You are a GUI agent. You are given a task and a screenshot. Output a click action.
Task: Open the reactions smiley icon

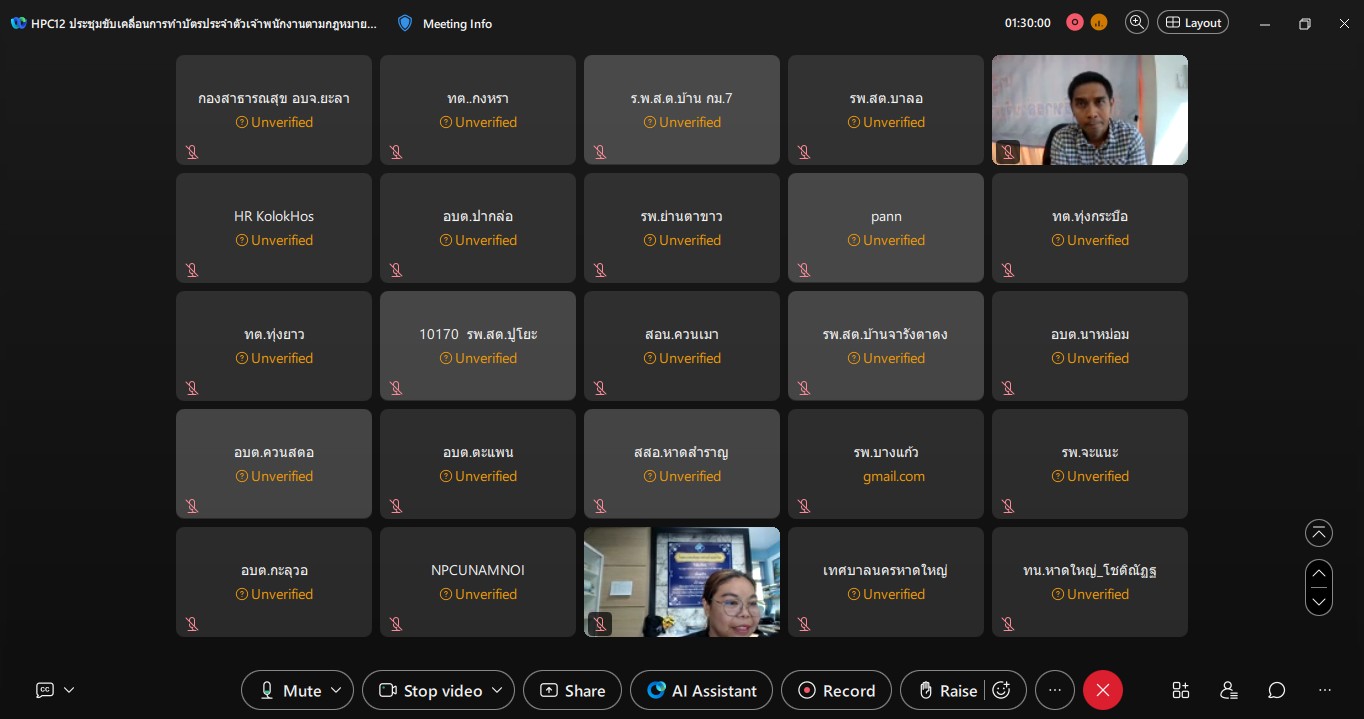pos(1001,690)
